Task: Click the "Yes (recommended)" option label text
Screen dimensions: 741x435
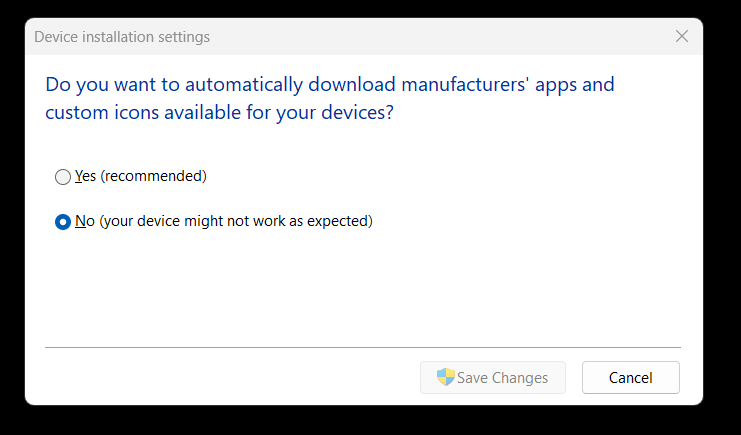Action: pos(140,176)
